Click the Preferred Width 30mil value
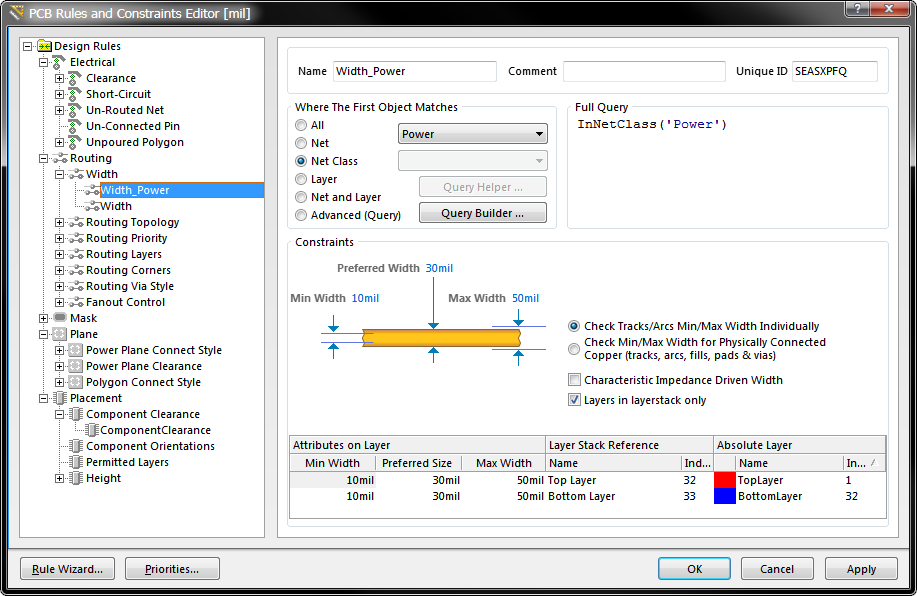 [x=439, y=268]
